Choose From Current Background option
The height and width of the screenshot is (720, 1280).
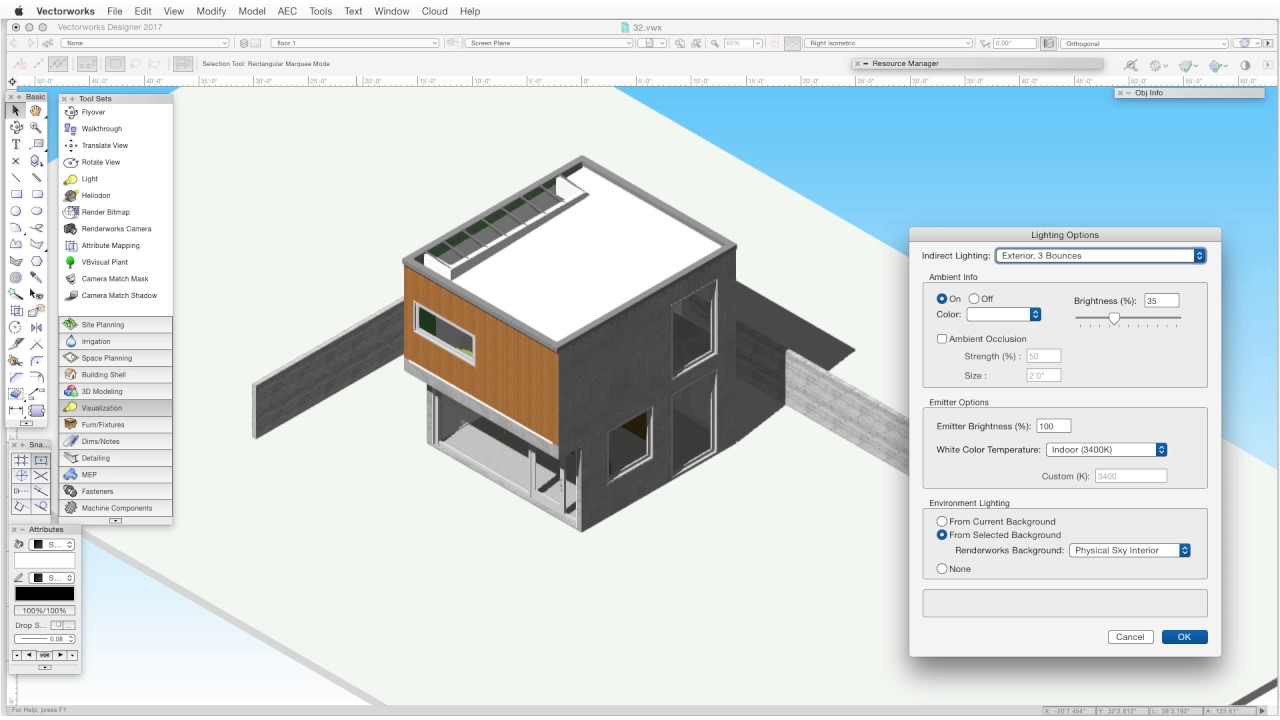click(942, 522)
